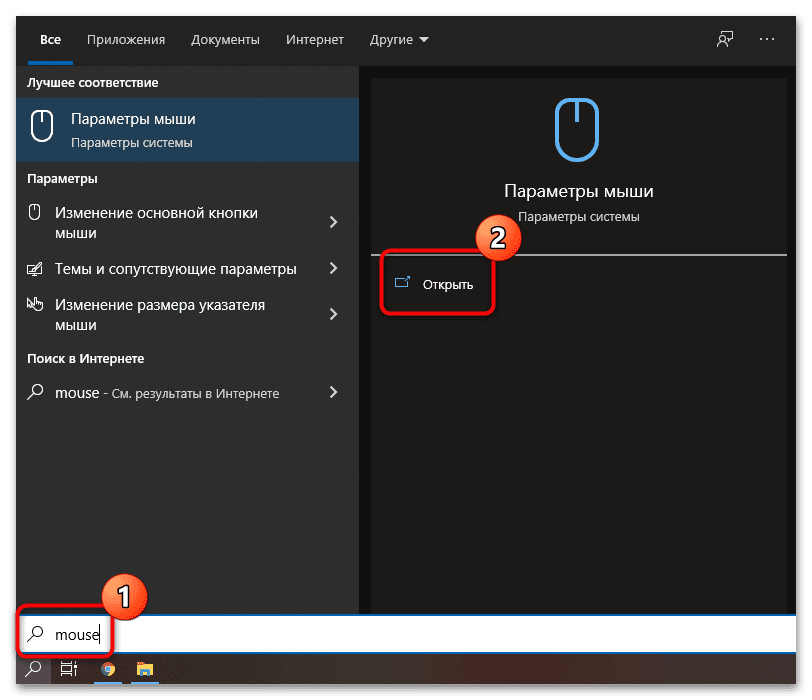Screen dimensions: 812x700
Task: Click taskbar search button
Action: pos(34,669)
